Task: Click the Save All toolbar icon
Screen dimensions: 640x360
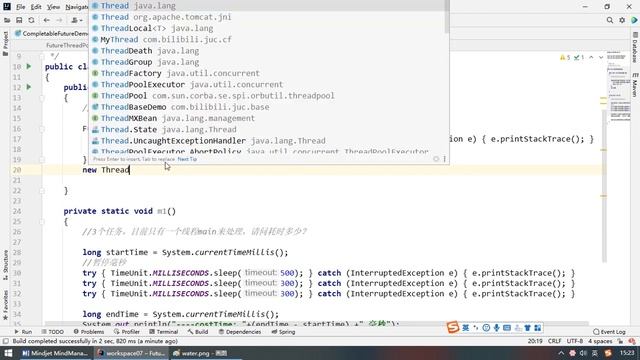Action: [x=19, y=20]
